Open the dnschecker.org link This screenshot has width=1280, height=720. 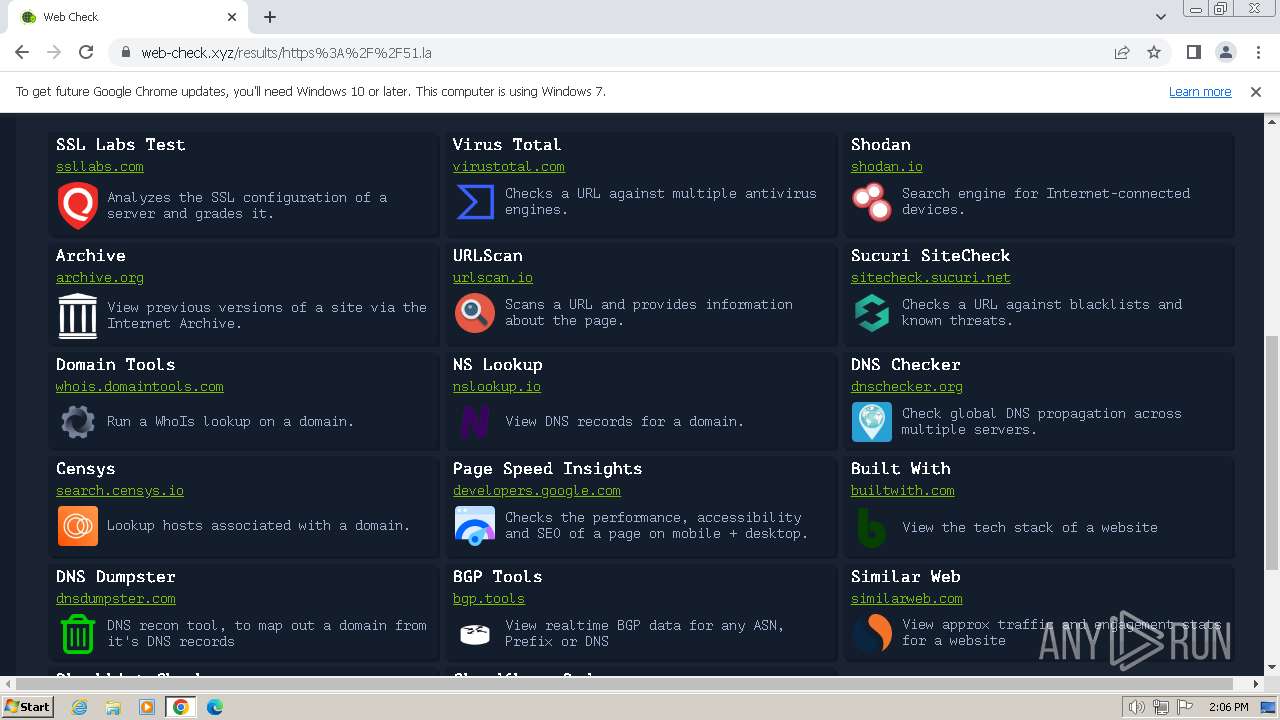tap(907, 387)
